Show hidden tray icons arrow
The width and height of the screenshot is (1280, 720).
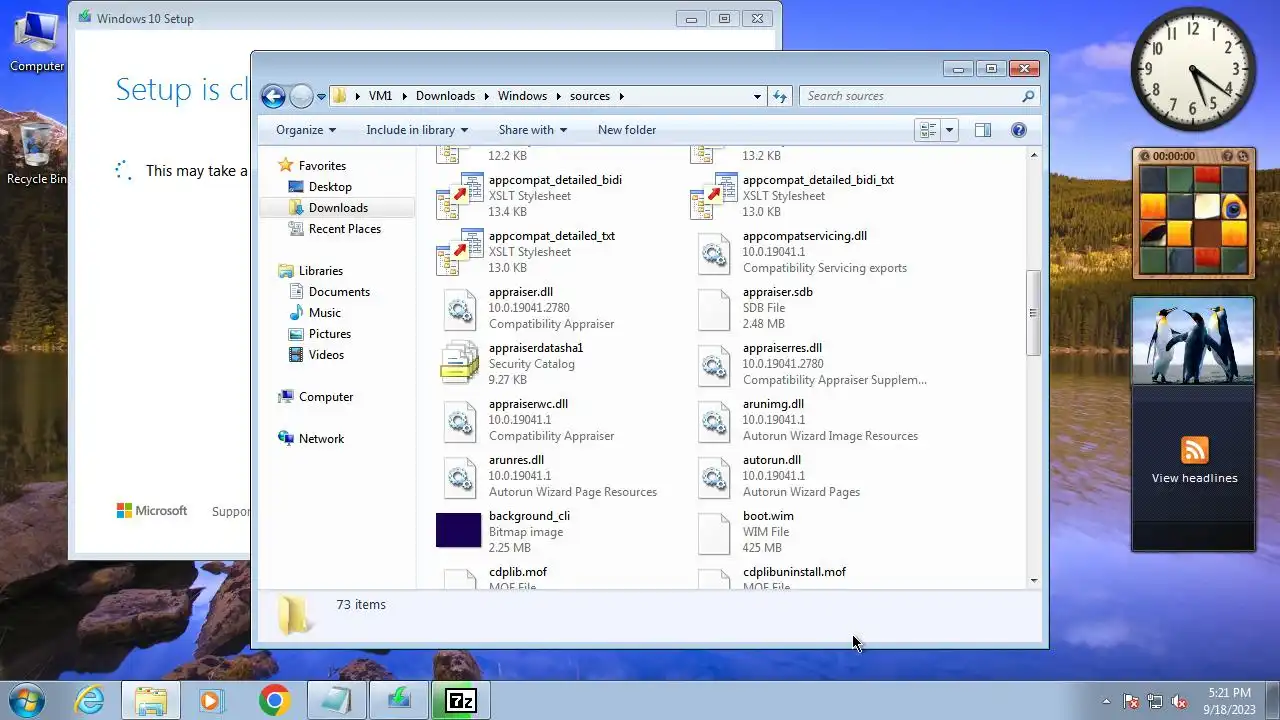coord(1106,702)
